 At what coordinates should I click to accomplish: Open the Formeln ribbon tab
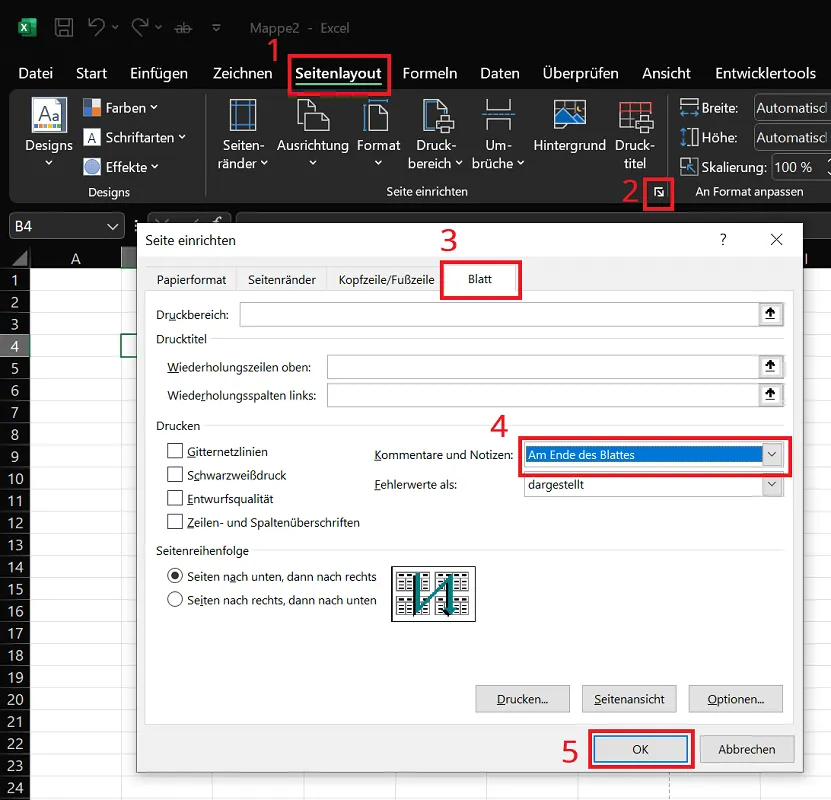430,72
